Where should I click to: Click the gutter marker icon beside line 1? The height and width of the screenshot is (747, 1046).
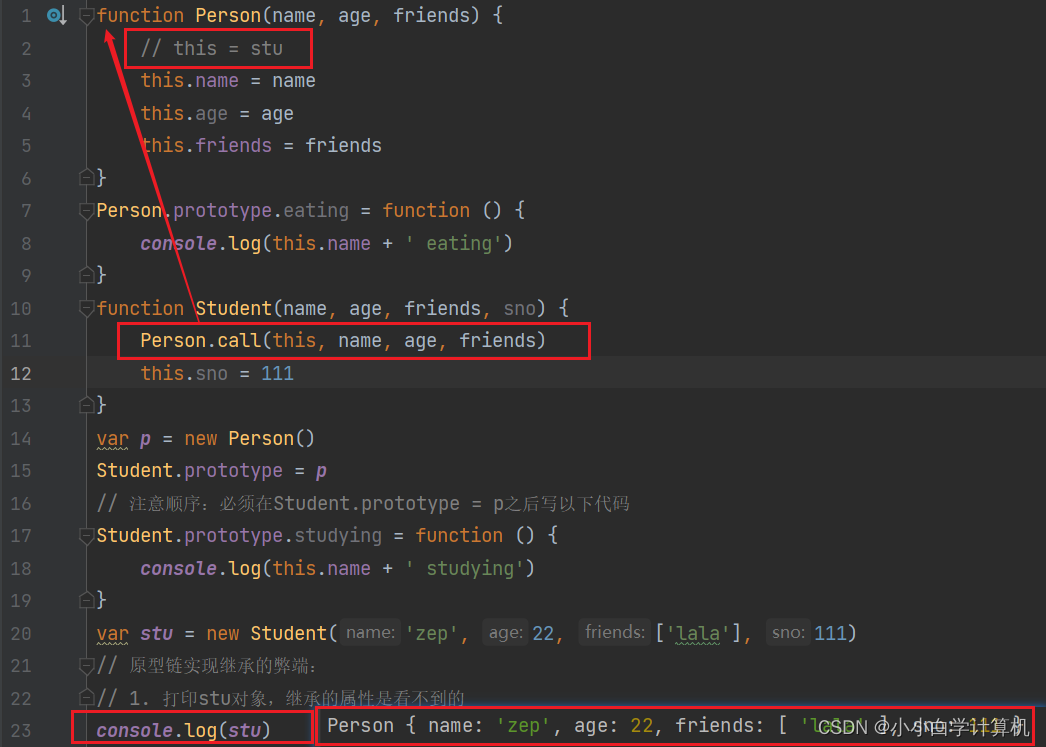coord(57,15)
